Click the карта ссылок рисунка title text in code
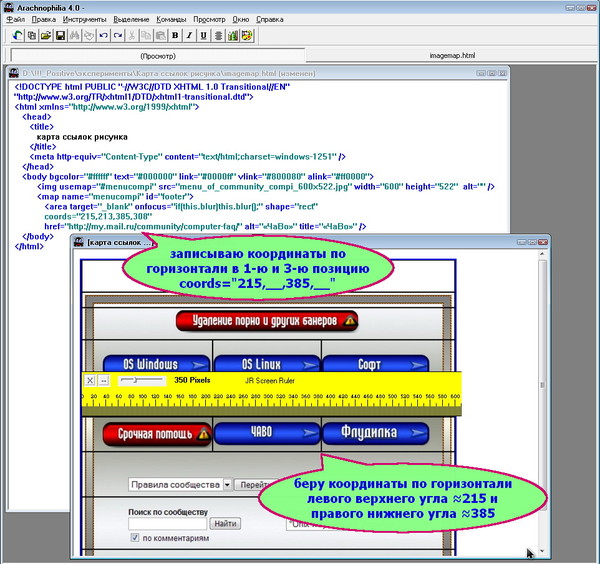 point(82,137)
